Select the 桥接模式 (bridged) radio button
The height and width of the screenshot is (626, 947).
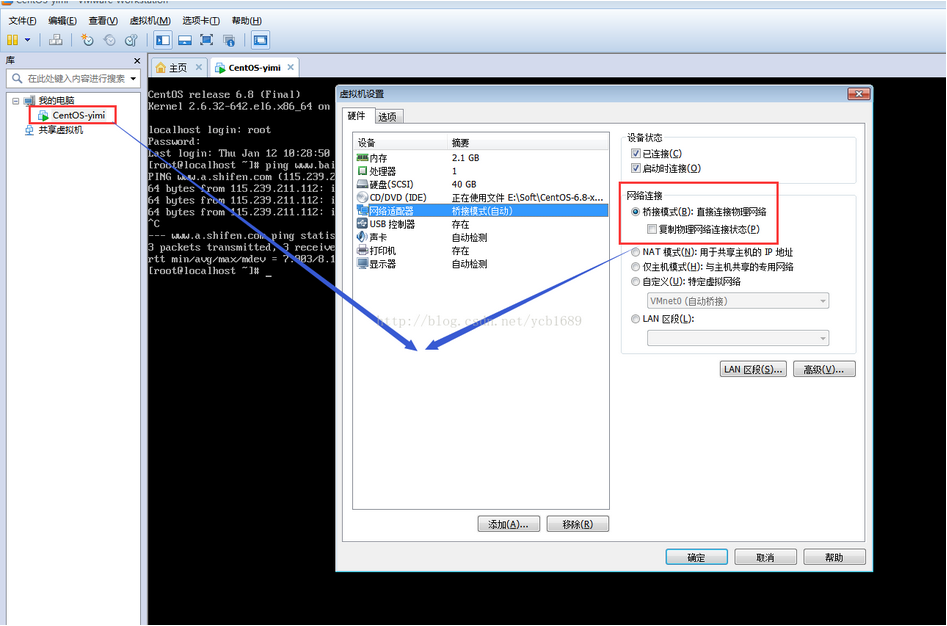click(x=636, y=211)
